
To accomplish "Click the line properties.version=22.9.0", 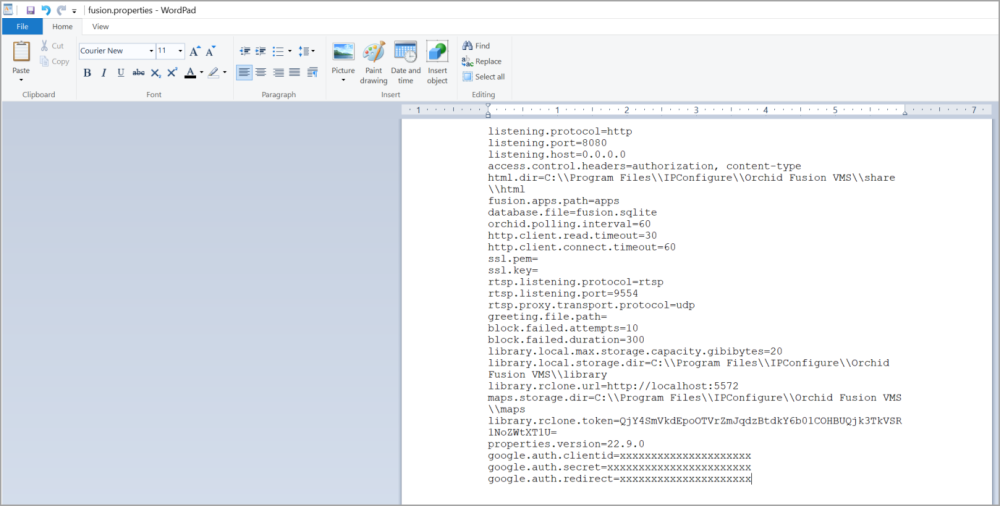I will tap(566, 443).
